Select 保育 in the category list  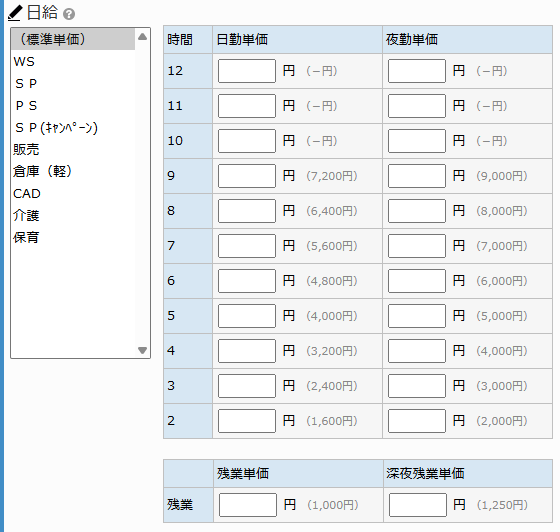pyautogui.click(x=73, y=237)
